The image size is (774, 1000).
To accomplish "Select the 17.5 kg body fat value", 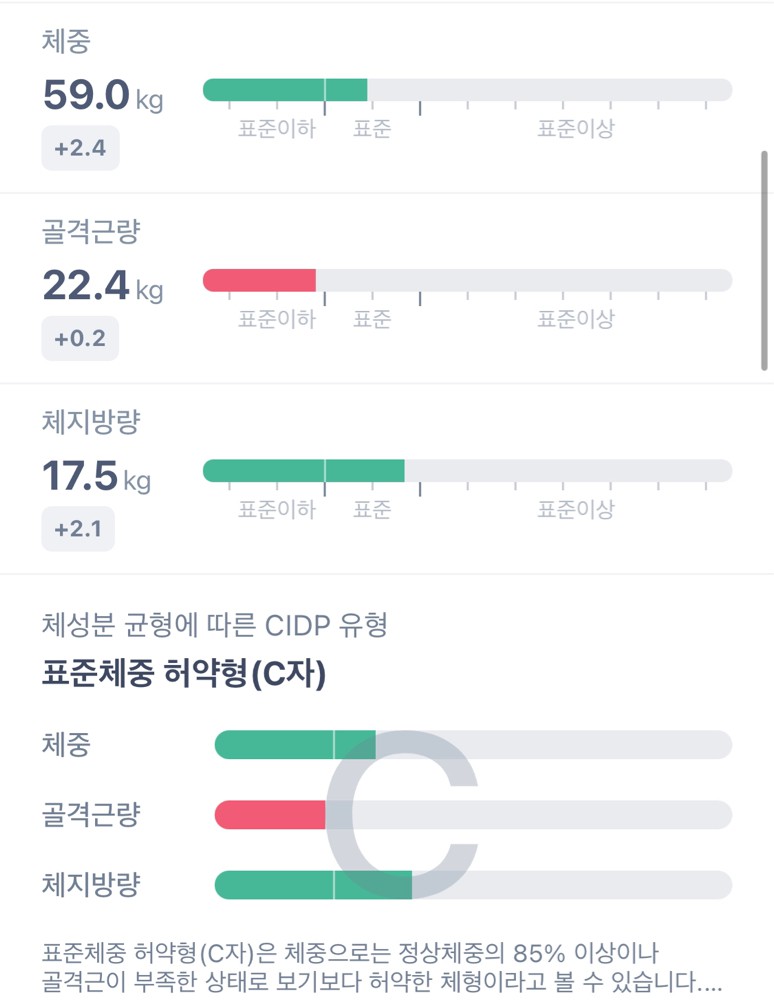I will pyautogui.click(x=96, y=476).
